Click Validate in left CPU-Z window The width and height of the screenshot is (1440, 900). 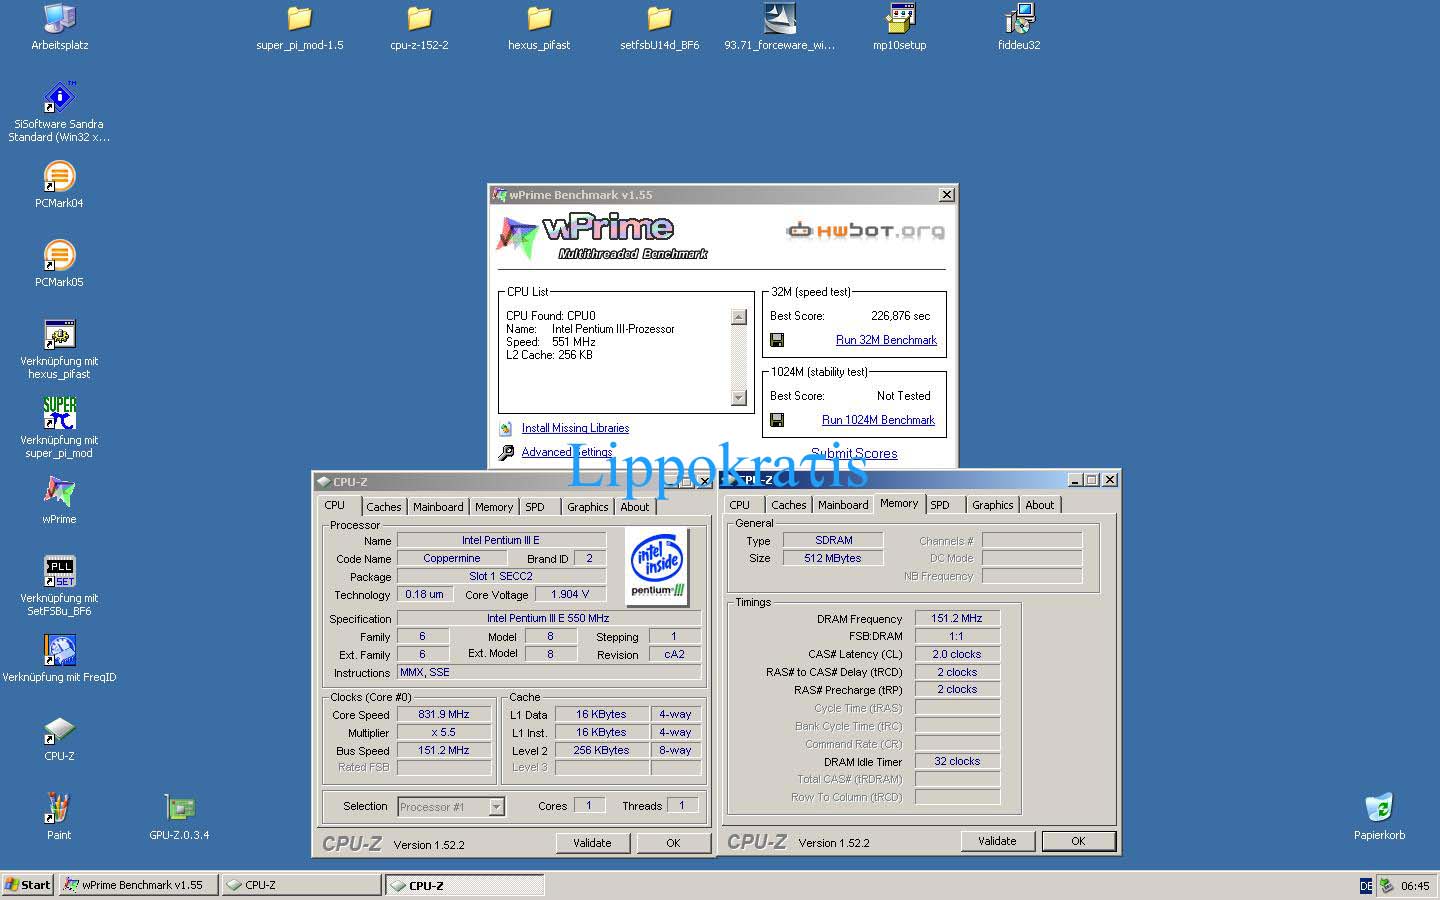(x=592, y=843)
